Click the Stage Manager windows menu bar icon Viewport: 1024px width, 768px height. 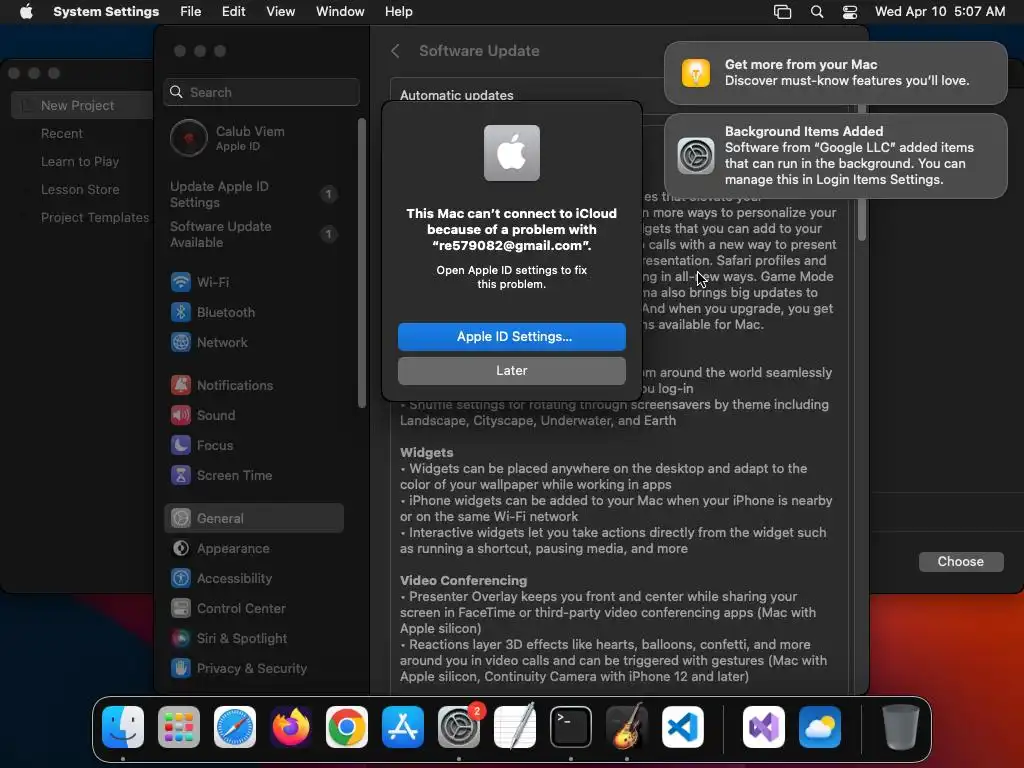(782, 12)
